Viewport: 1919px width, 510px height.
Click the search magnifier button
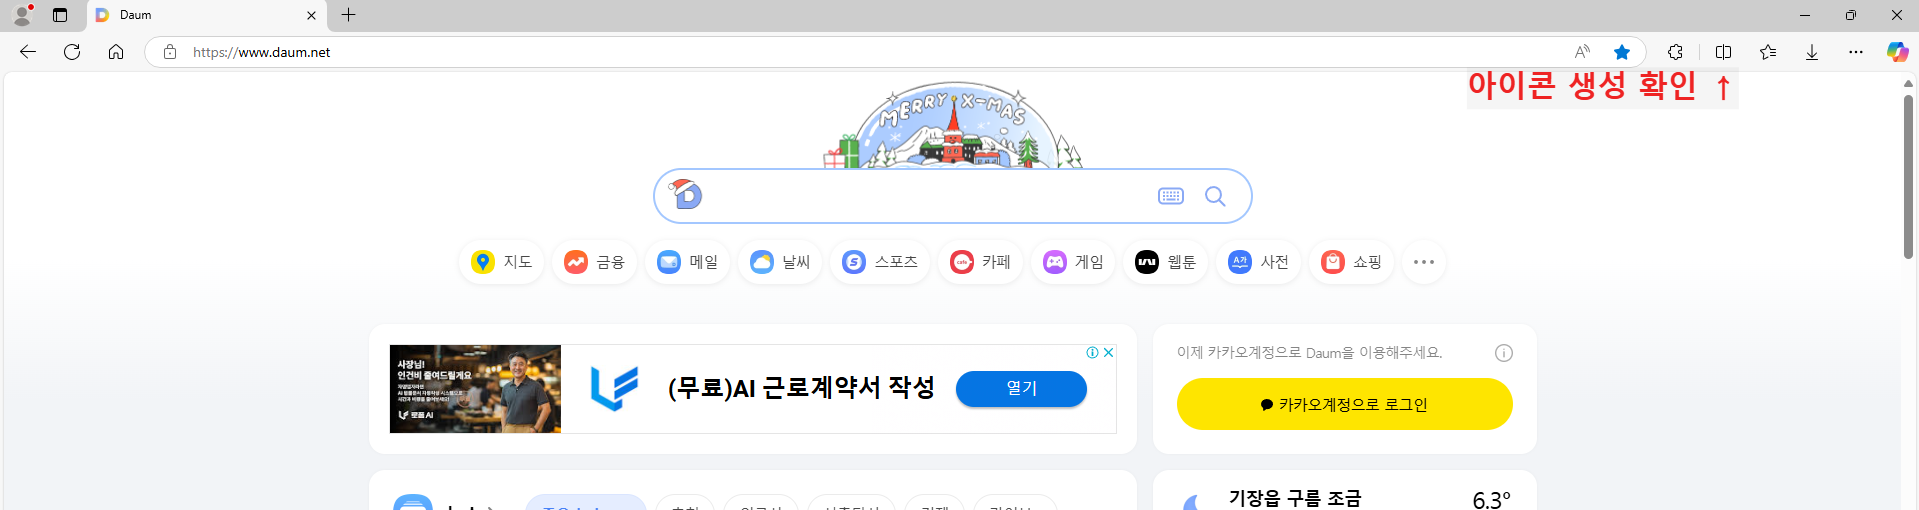1215,196
